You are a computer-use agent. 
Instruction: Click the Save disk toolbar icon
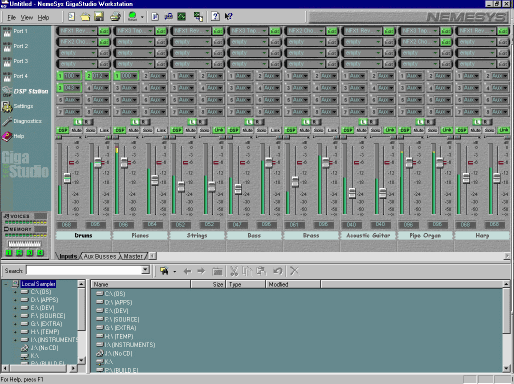click(x=99, y=16)
